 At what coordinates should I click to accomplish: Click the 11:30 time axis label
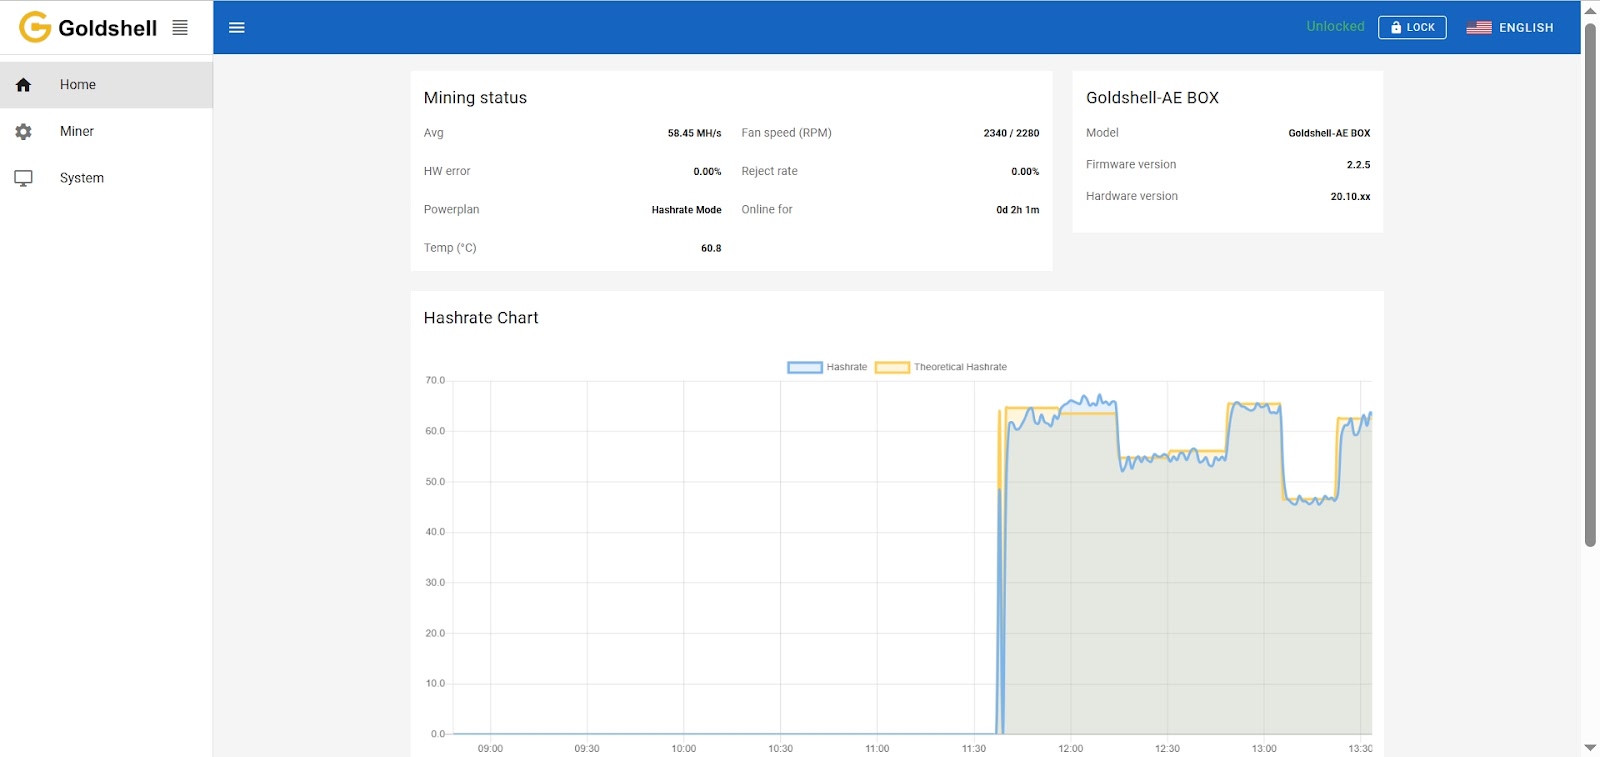pos(974,748)
